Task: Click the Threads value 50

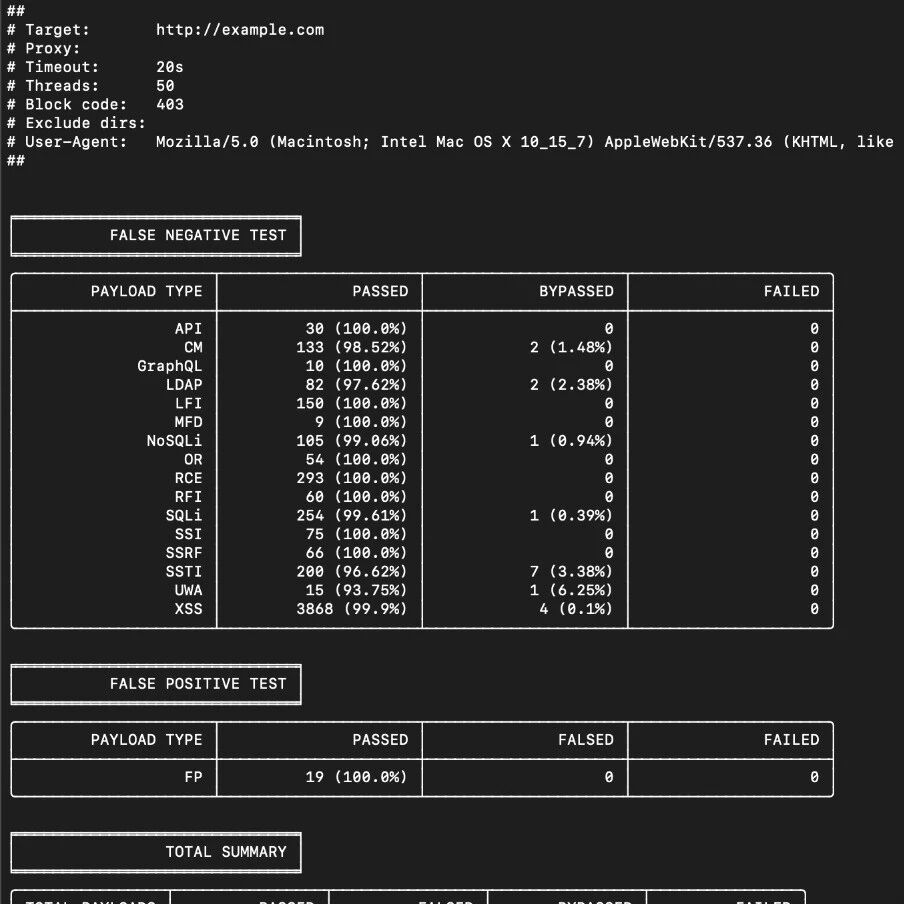Action: click(165, 86)
